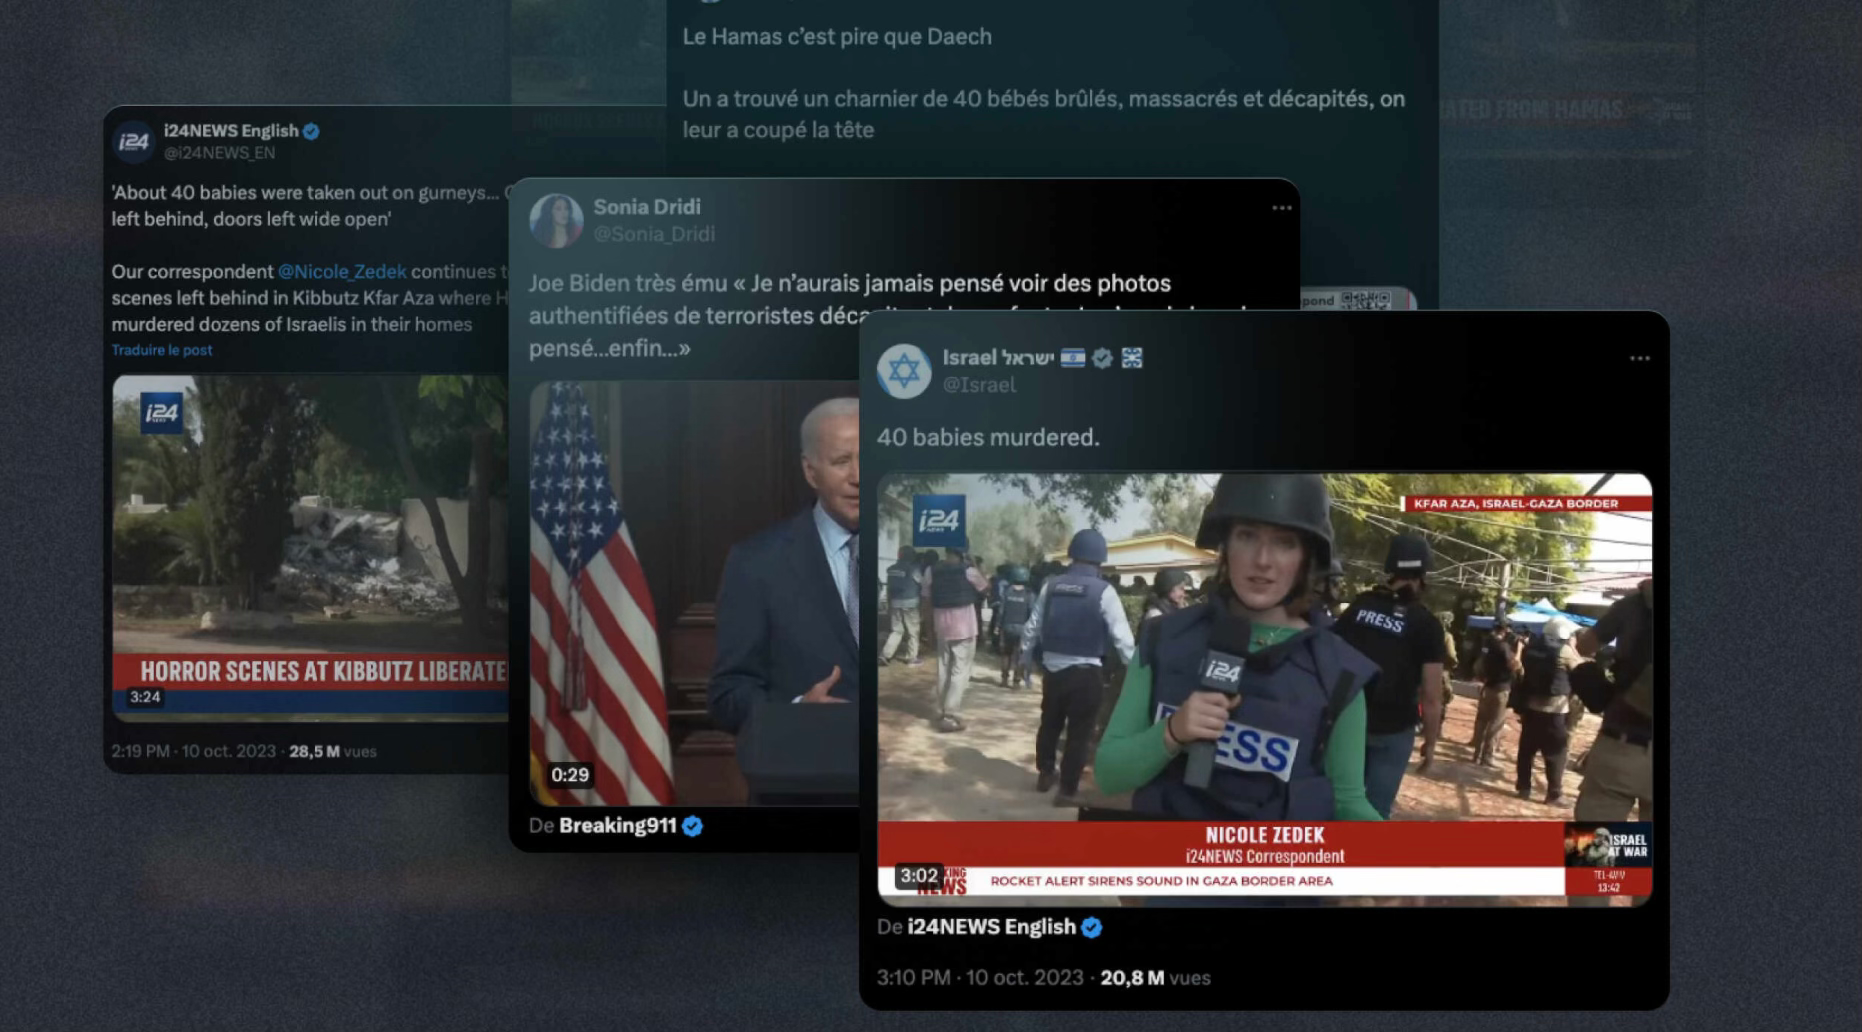
Task: Play the Horror Scenes at Kibbutz video
Action: tap(310, 547)
